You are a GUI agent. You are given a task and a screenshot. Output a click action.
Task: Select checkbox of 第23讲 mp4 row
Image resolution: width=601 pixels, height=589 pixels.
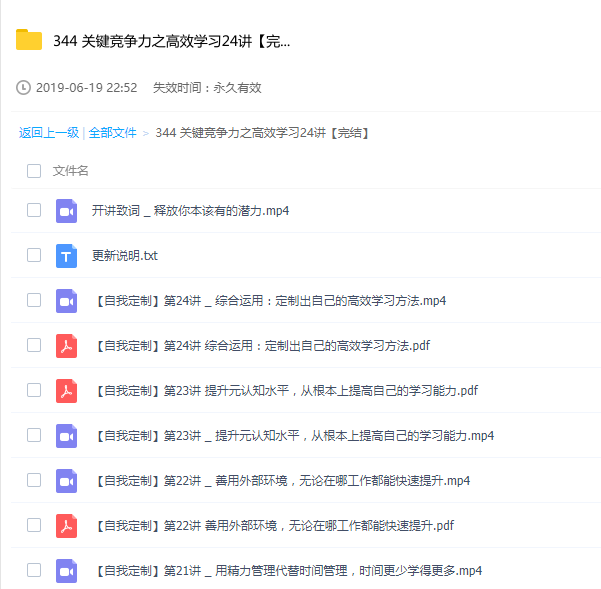point(34,435)
